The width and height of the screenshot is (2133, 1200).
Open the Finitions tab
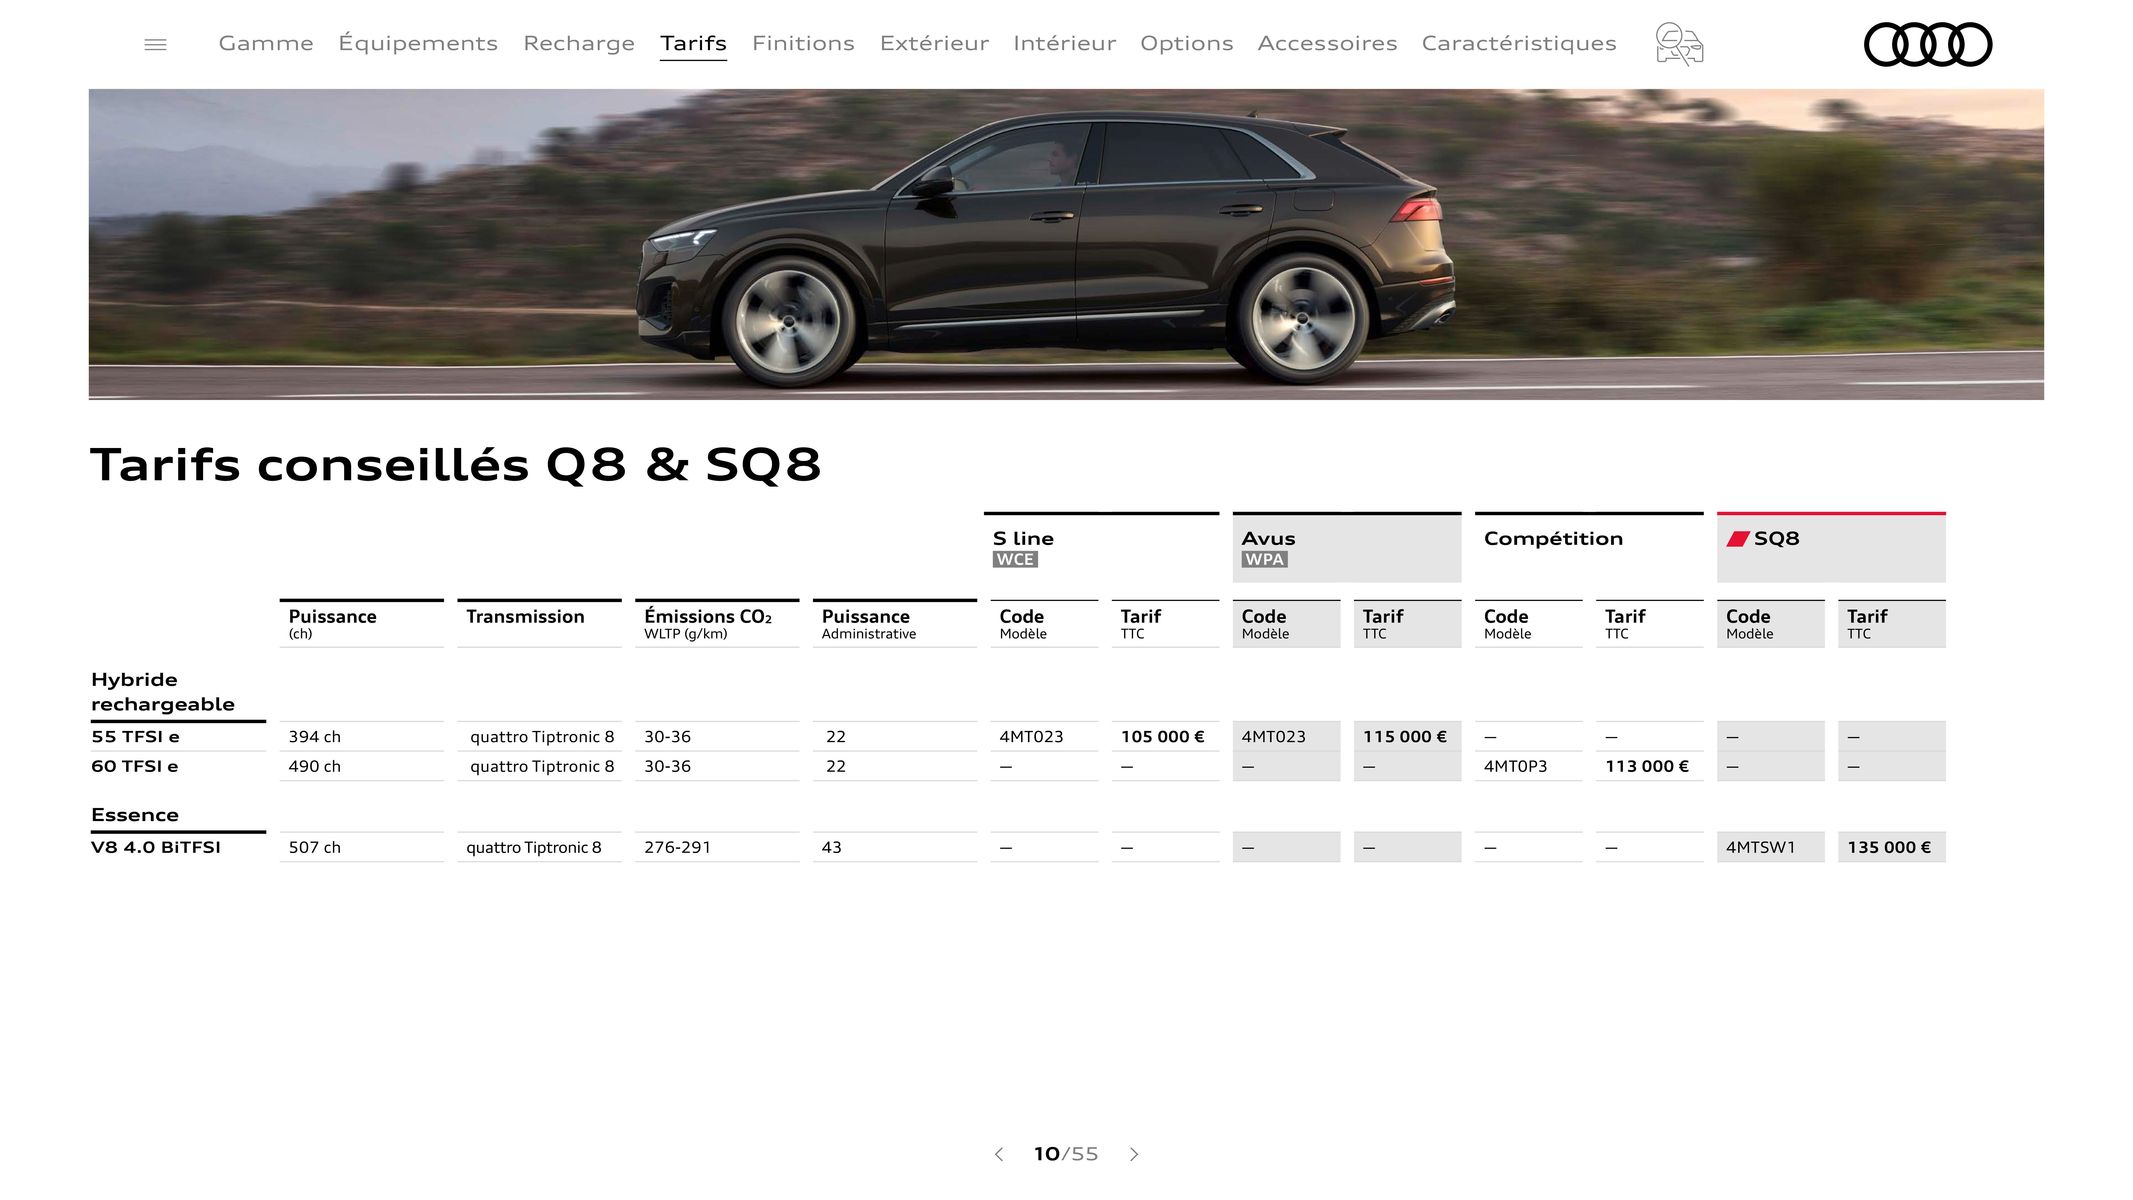pyautogui.click(x=803, y=43)
